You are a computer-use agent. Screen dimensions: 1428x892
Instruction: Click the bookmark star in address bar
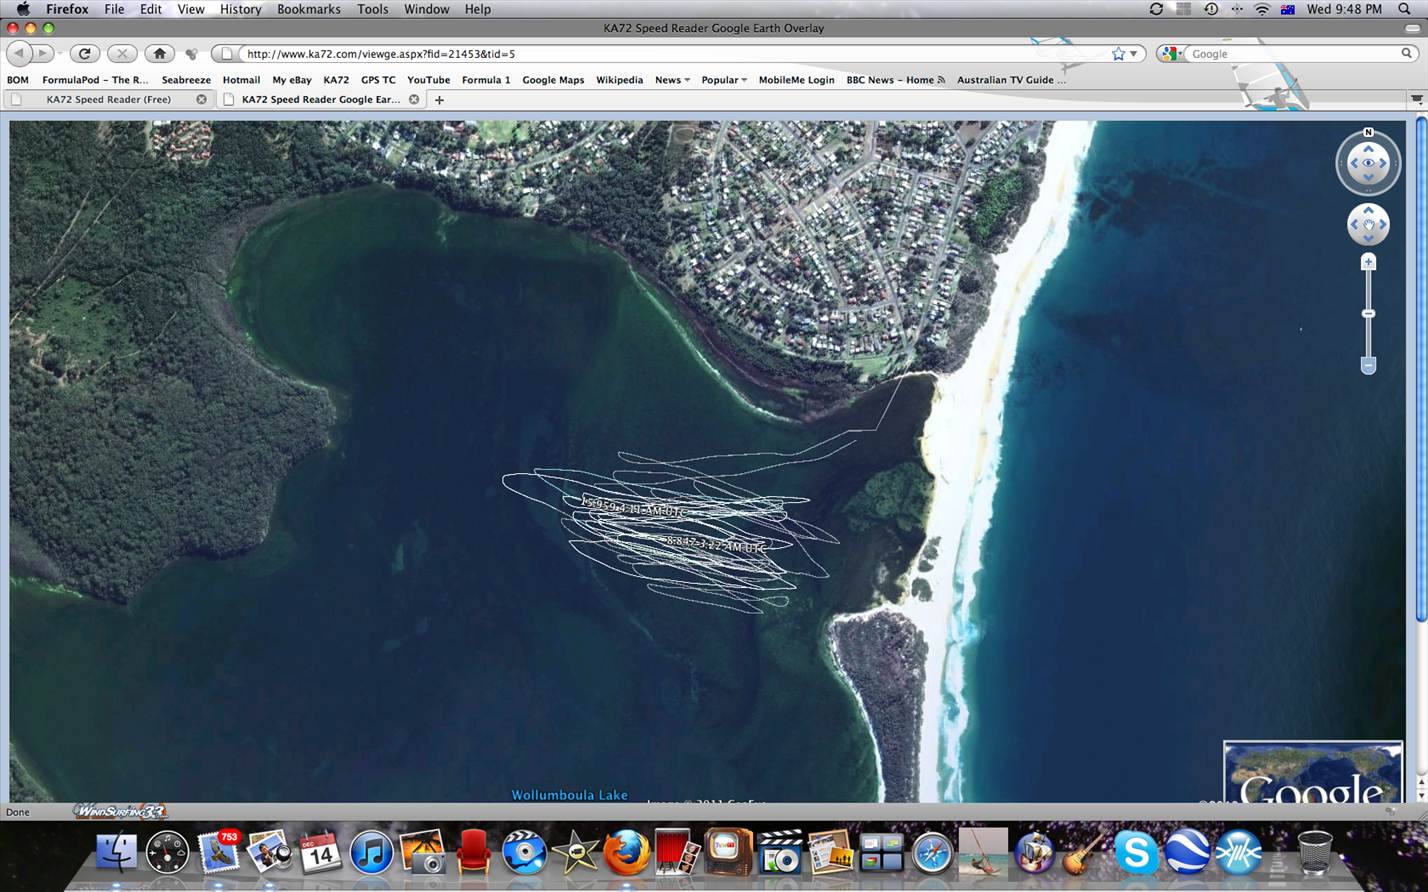pos(1118,54)
